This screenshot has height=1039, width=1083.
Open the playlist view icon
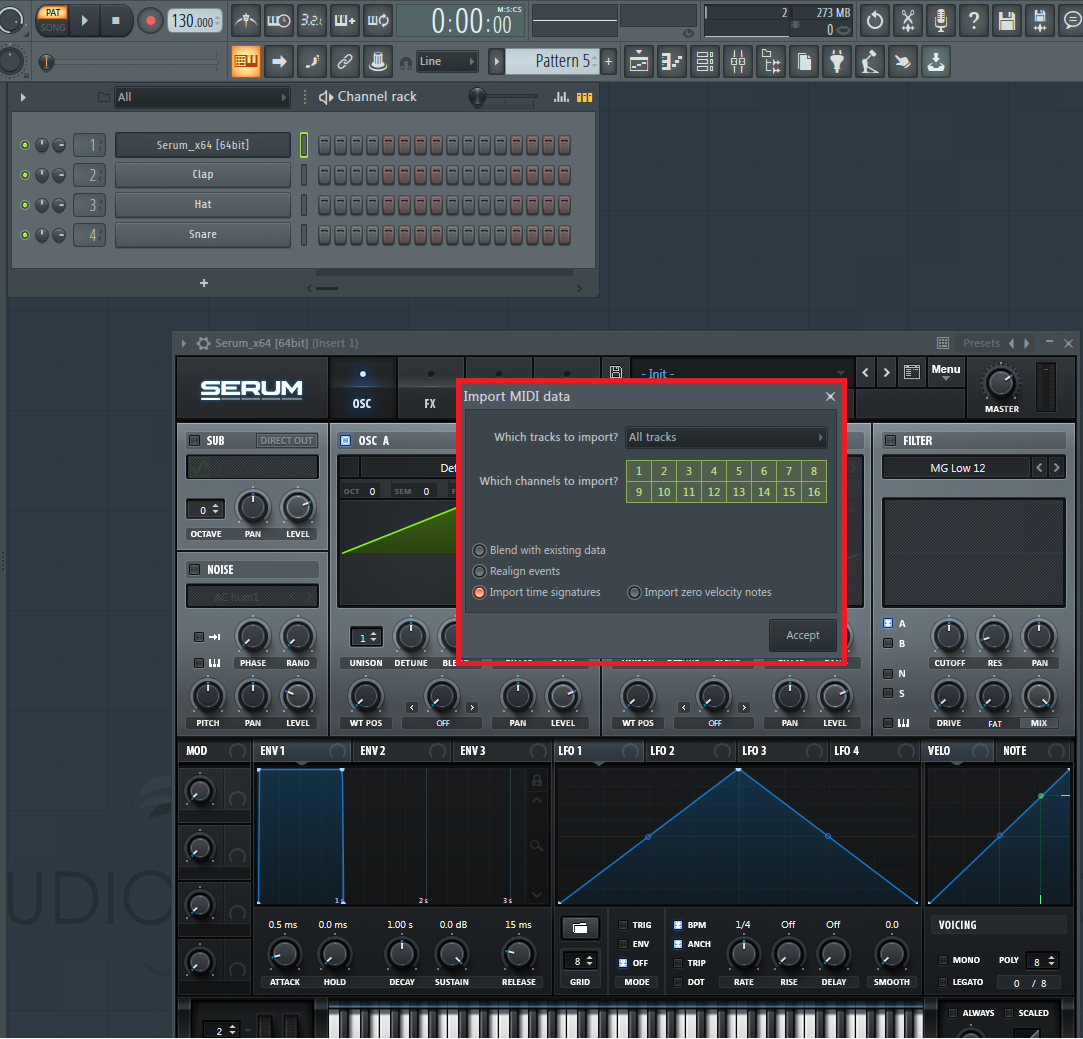click(x=639, y=62)
